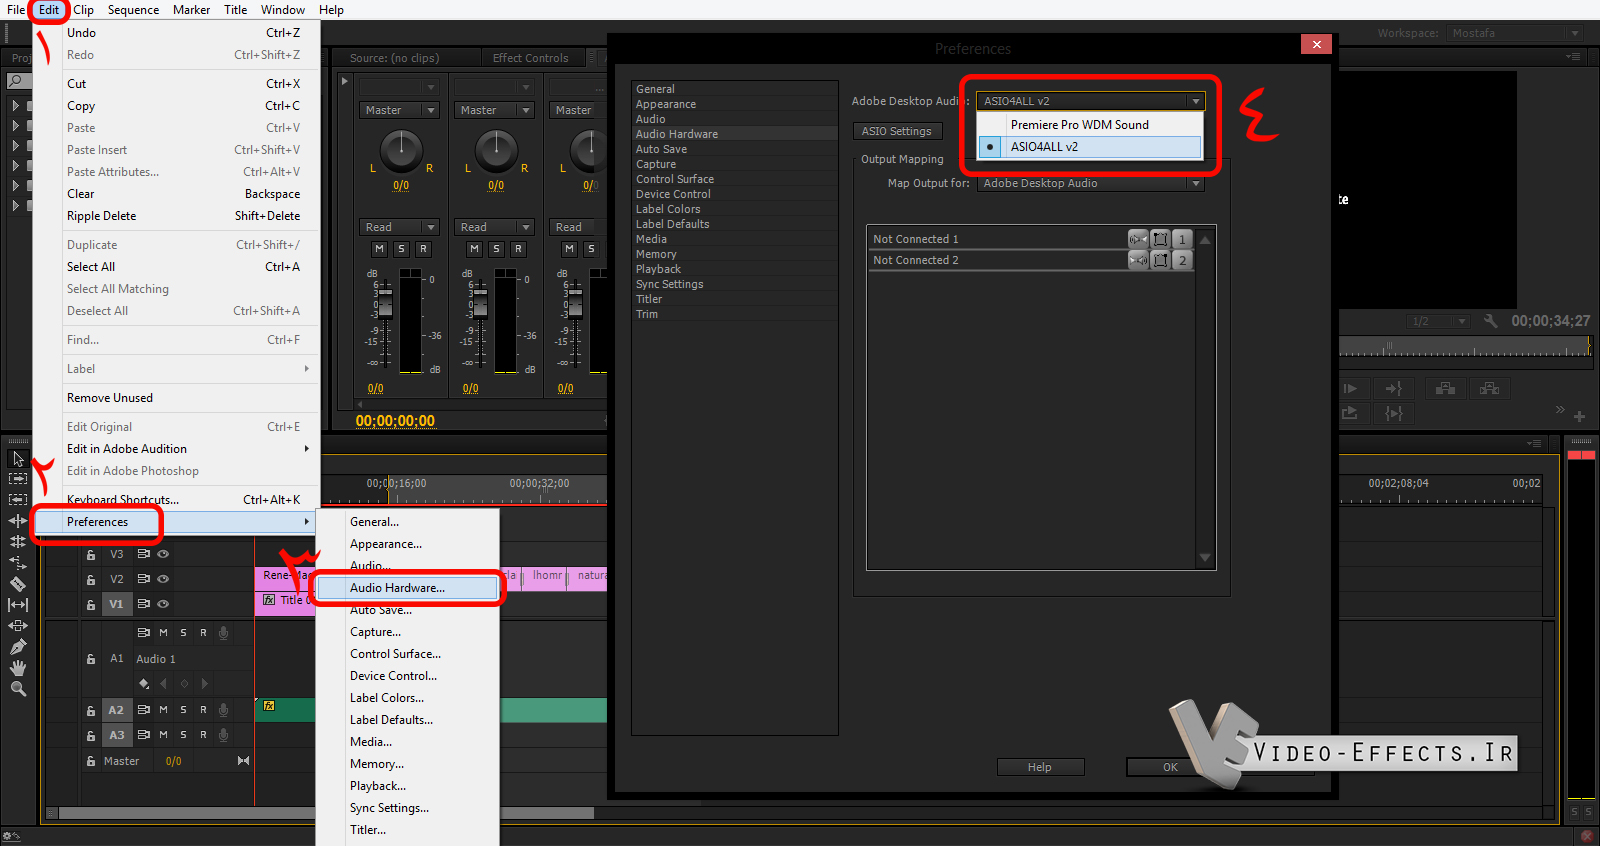Viewport: 1600px width, 846px height.
Task: Click the speaker icon for Not Connected 1
Action: [1138, 239]
